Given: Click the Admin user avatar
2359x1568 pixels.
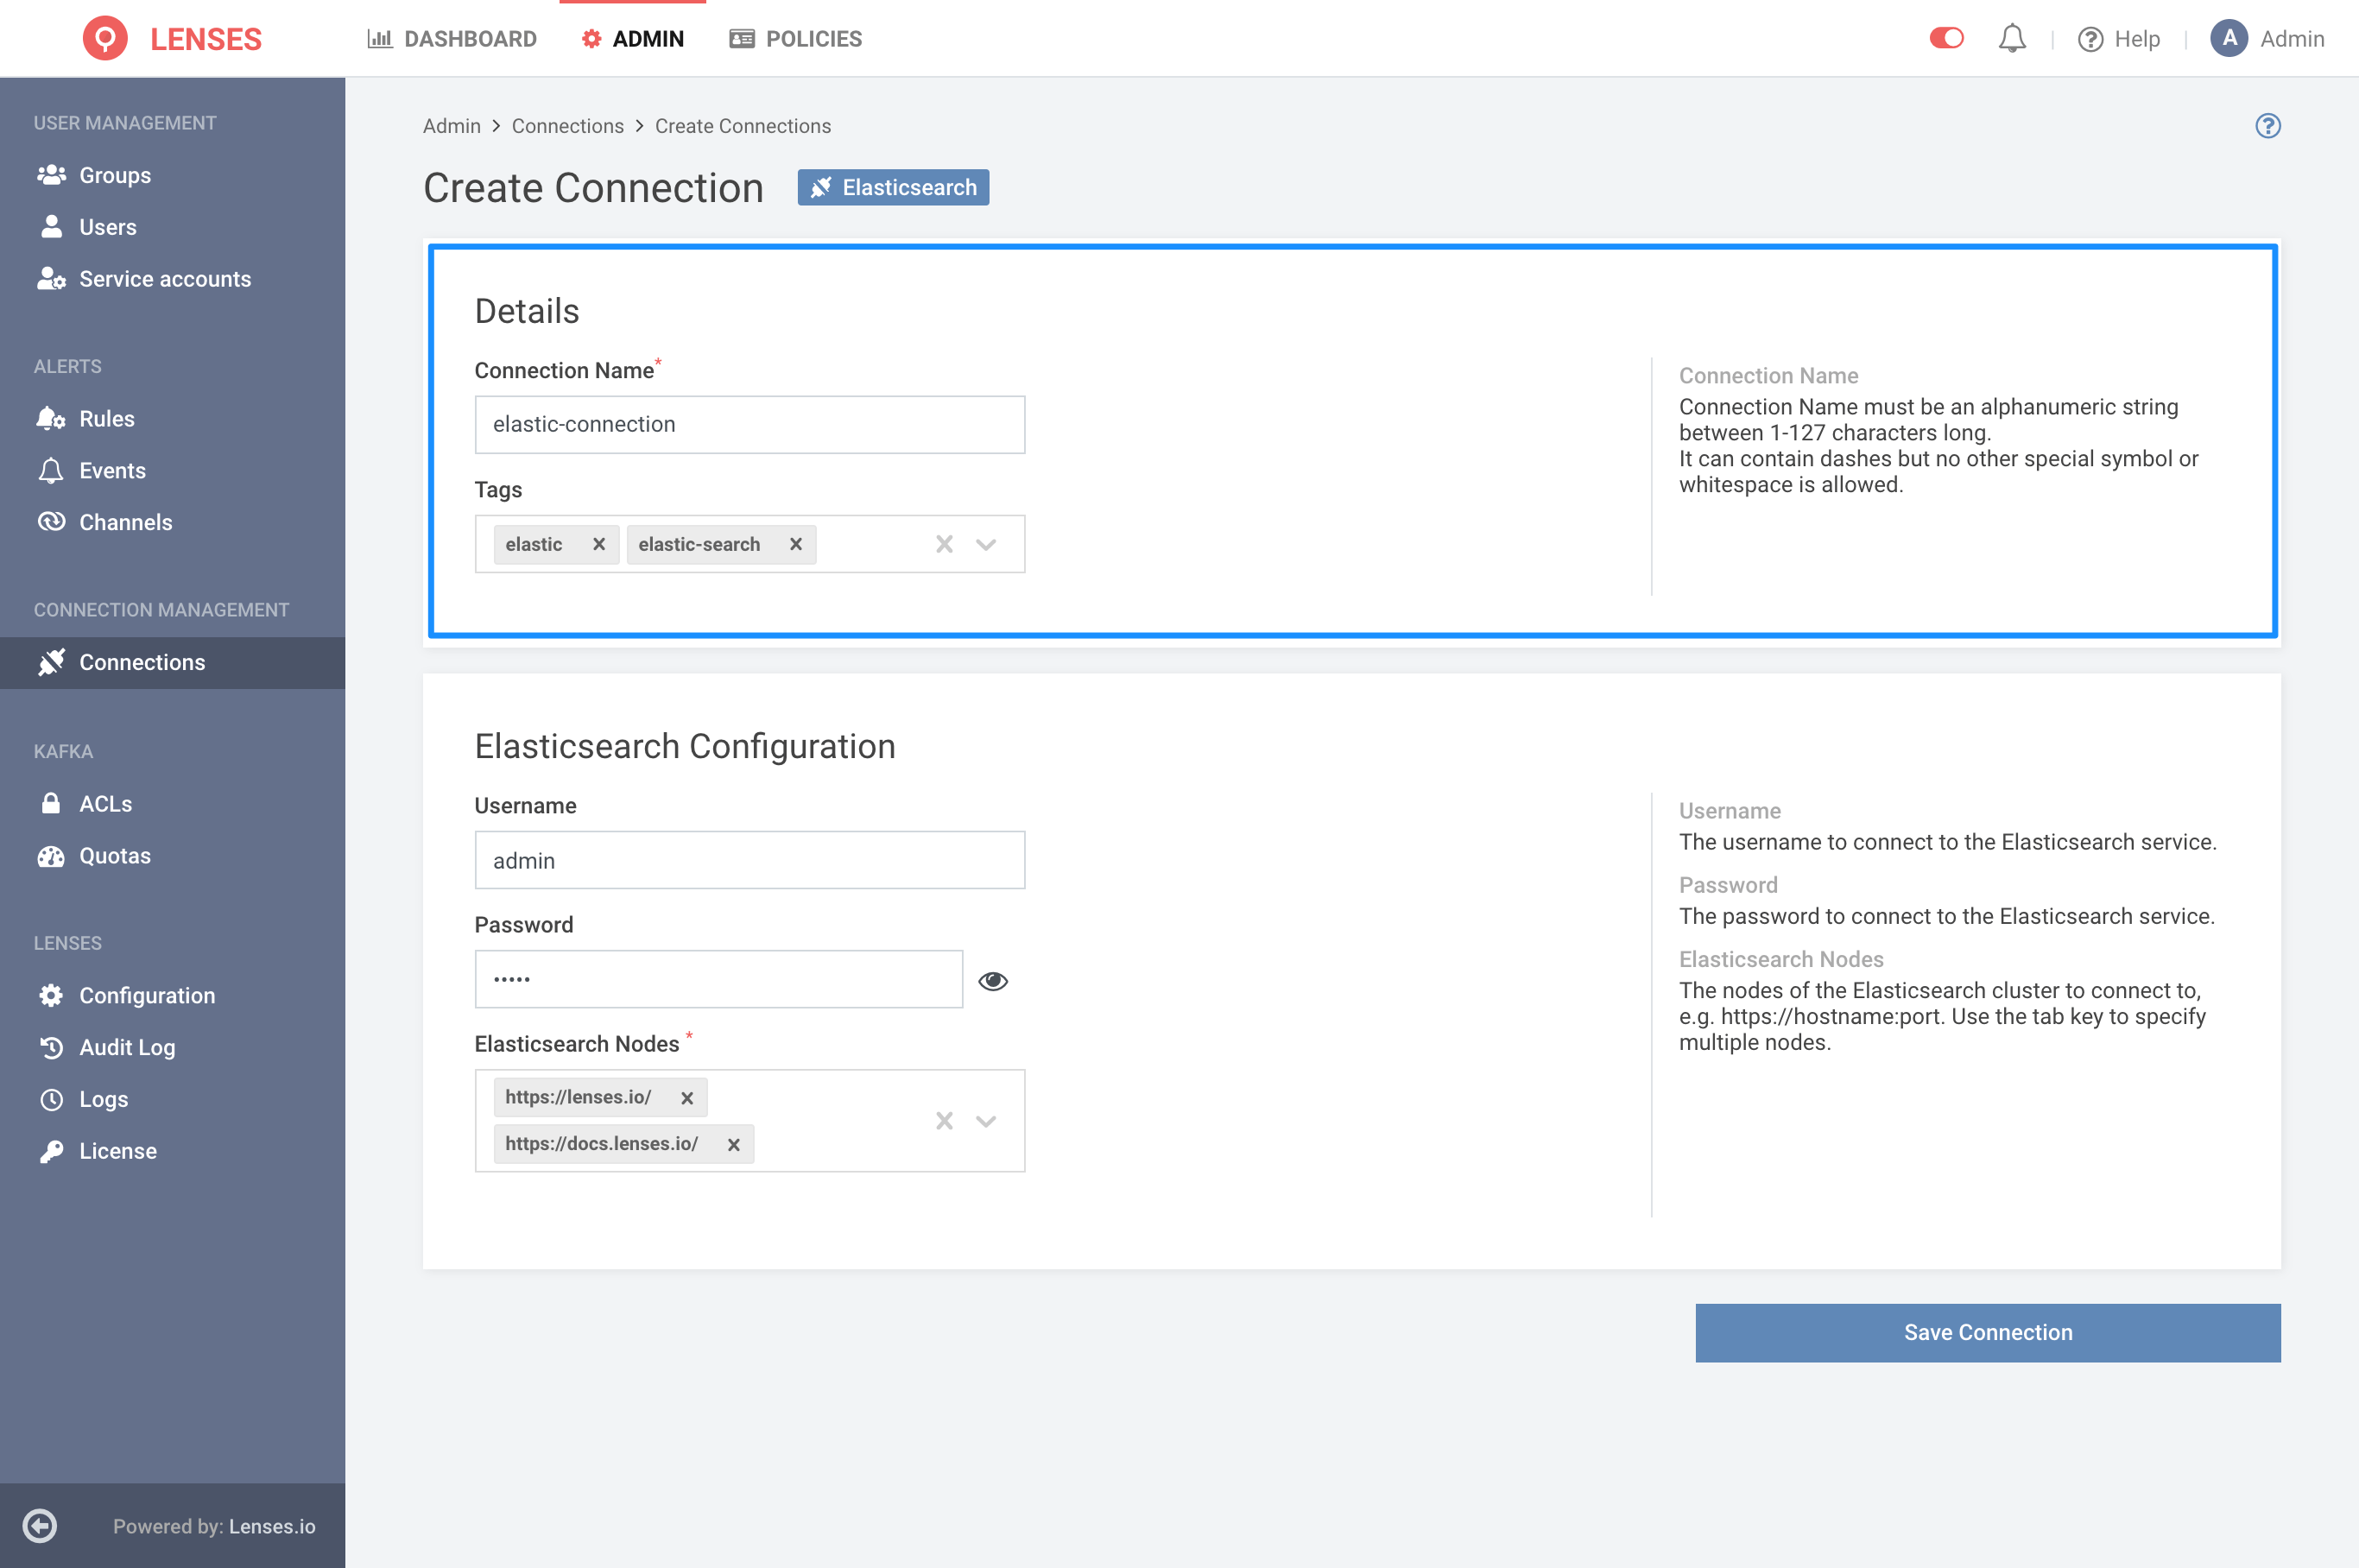Looking at the screenshot, I should coord(2229,38).
